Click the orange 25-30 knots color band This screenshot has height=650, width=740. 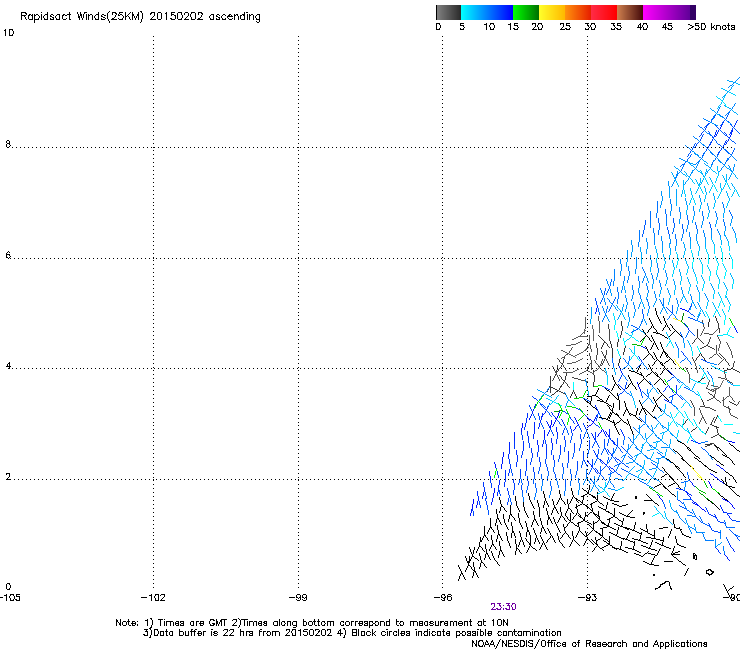tap(578, 12)
